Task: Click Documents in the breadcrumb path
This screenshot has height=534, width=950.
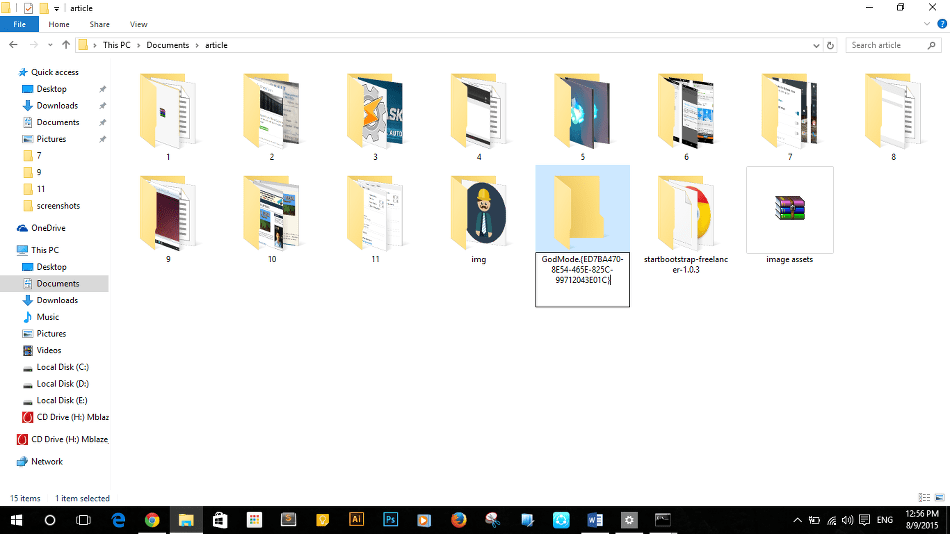Action: (x=168, y=45)
